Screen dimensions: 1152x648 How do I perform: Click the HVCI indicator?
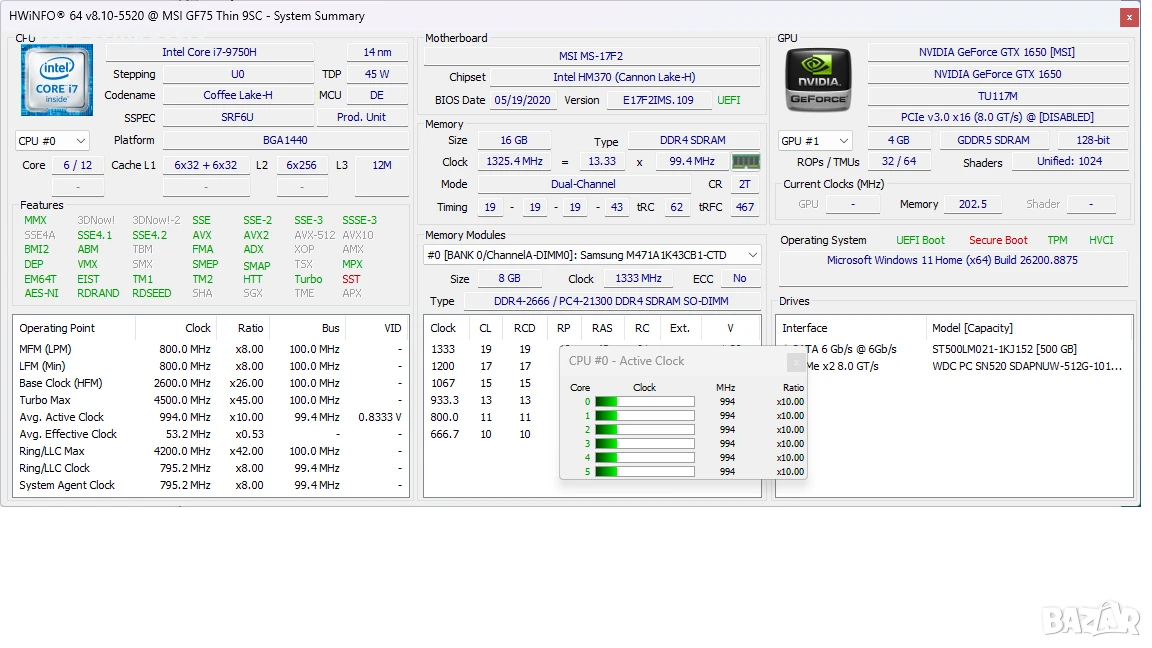1101,240
